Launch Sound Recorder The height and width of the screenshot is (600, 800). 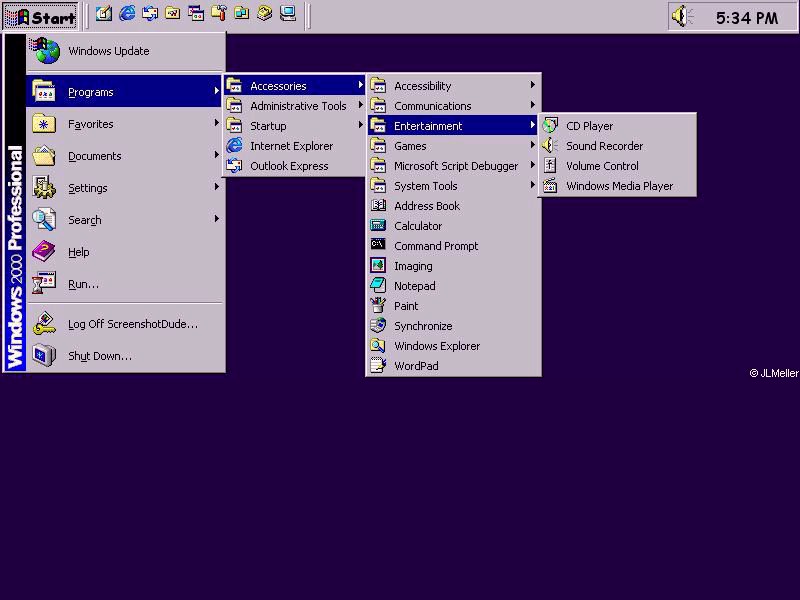[617, 146]
